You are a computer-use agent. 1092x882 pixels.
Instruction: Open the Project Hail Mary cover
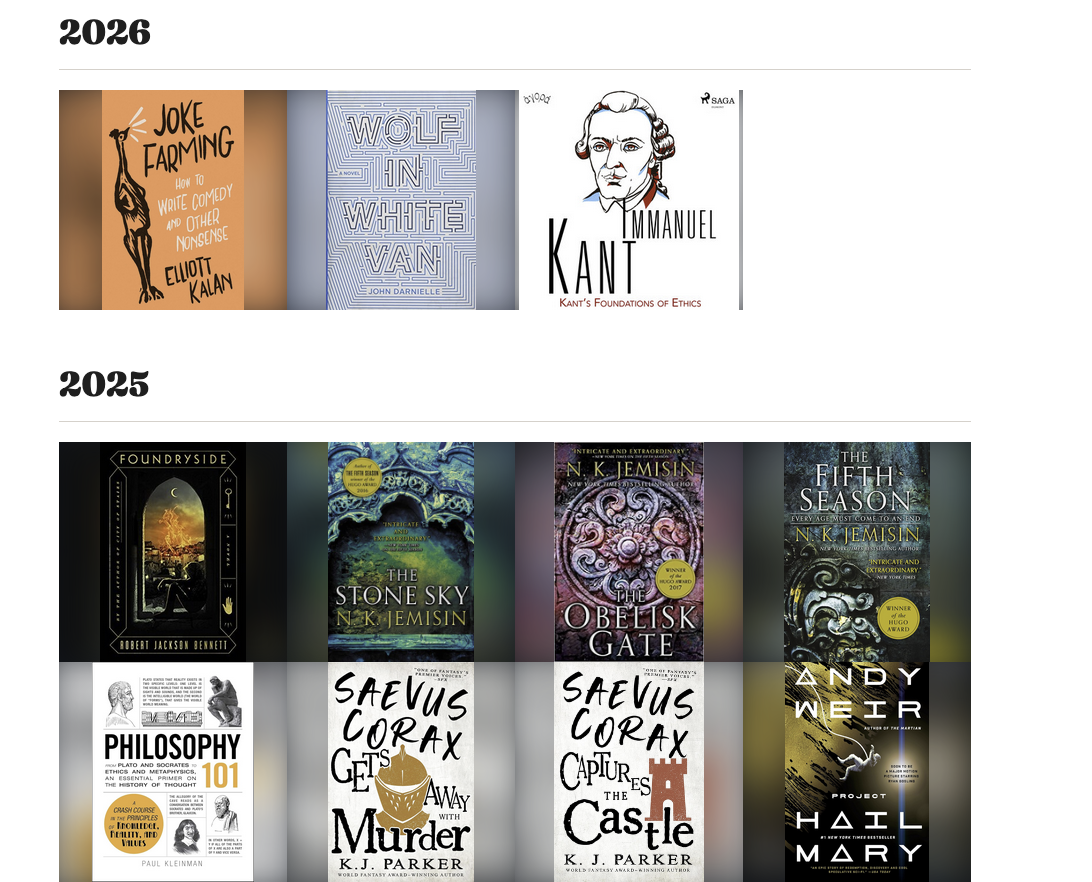click(x=857, y=772)
